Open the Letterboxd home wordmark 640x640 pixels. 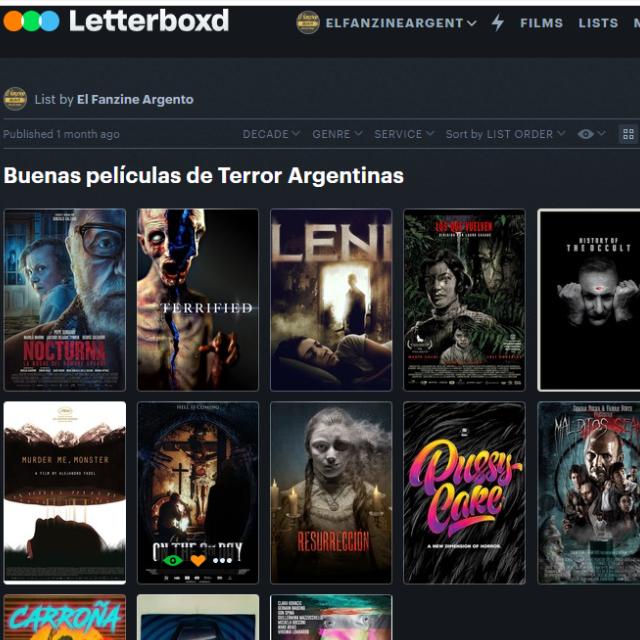click(149, 21)
